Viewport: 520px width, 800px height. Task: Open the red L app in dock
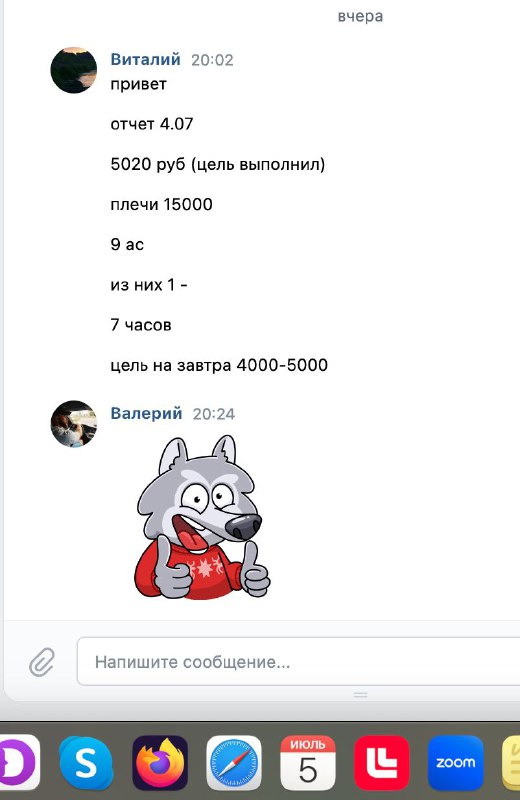click(382, 763)
